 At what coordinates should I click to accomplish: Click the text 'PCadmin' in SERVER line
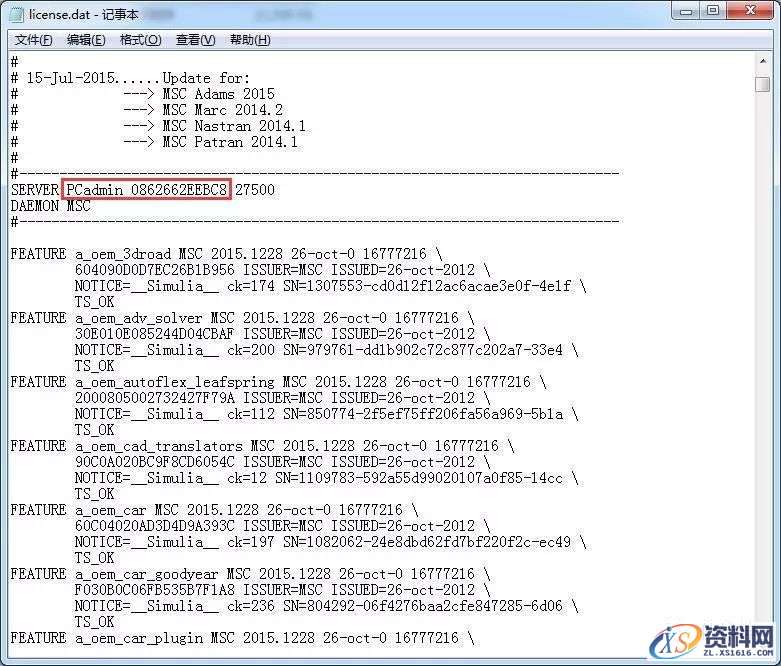95,190
